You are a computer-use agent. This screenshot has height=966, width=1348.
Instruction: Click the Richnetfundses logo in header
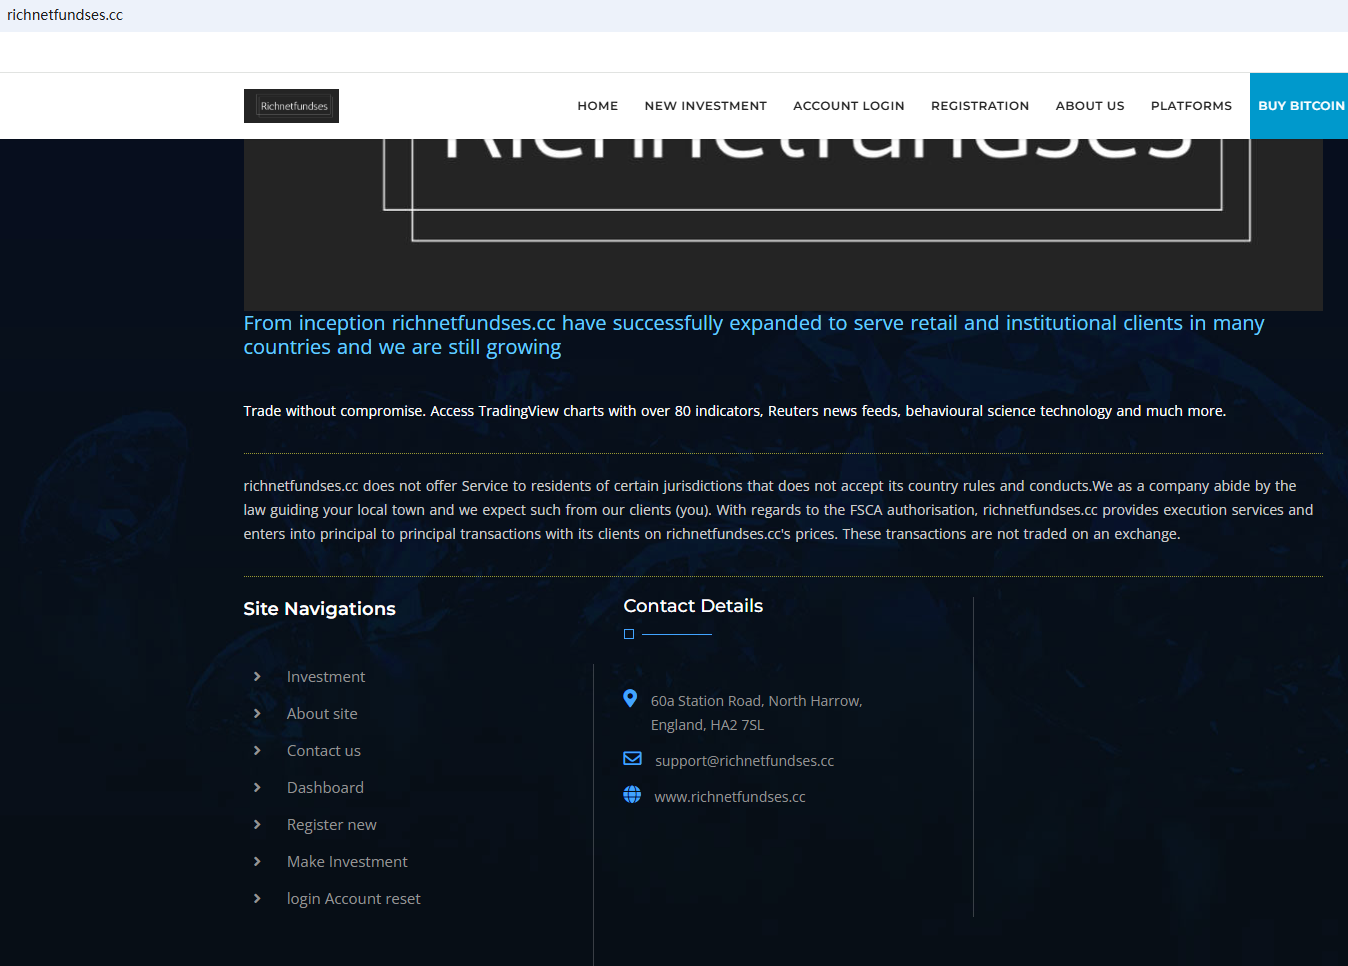tap(291, 106)
